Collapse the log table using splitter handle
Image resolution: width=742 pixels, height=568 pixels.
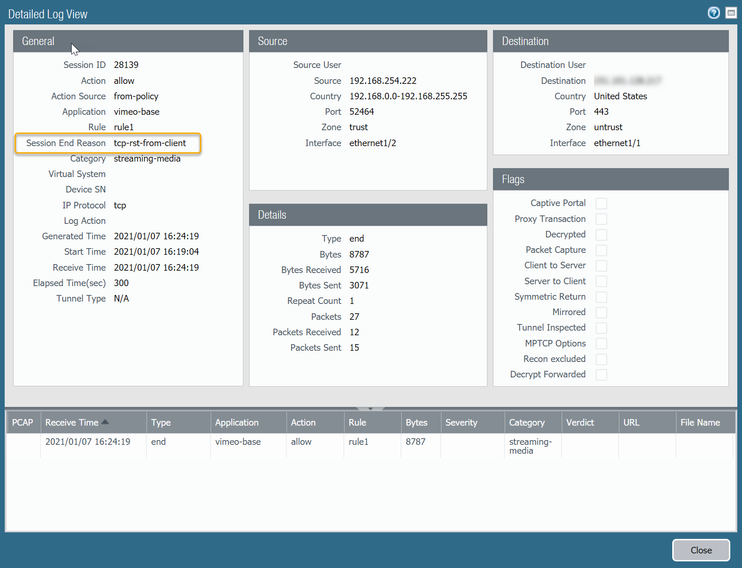(370, 407)
